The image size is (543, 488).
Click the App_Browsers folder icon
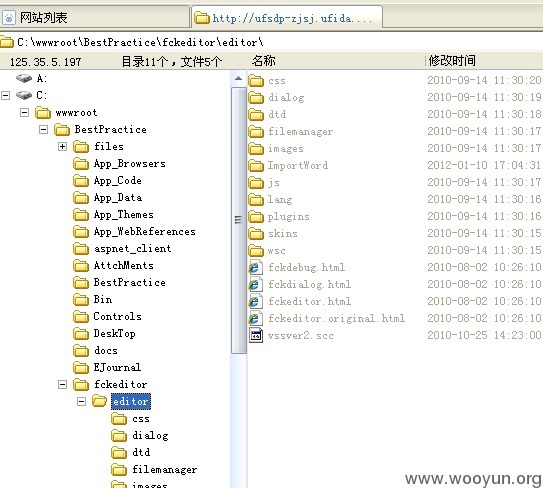point(81,163)
